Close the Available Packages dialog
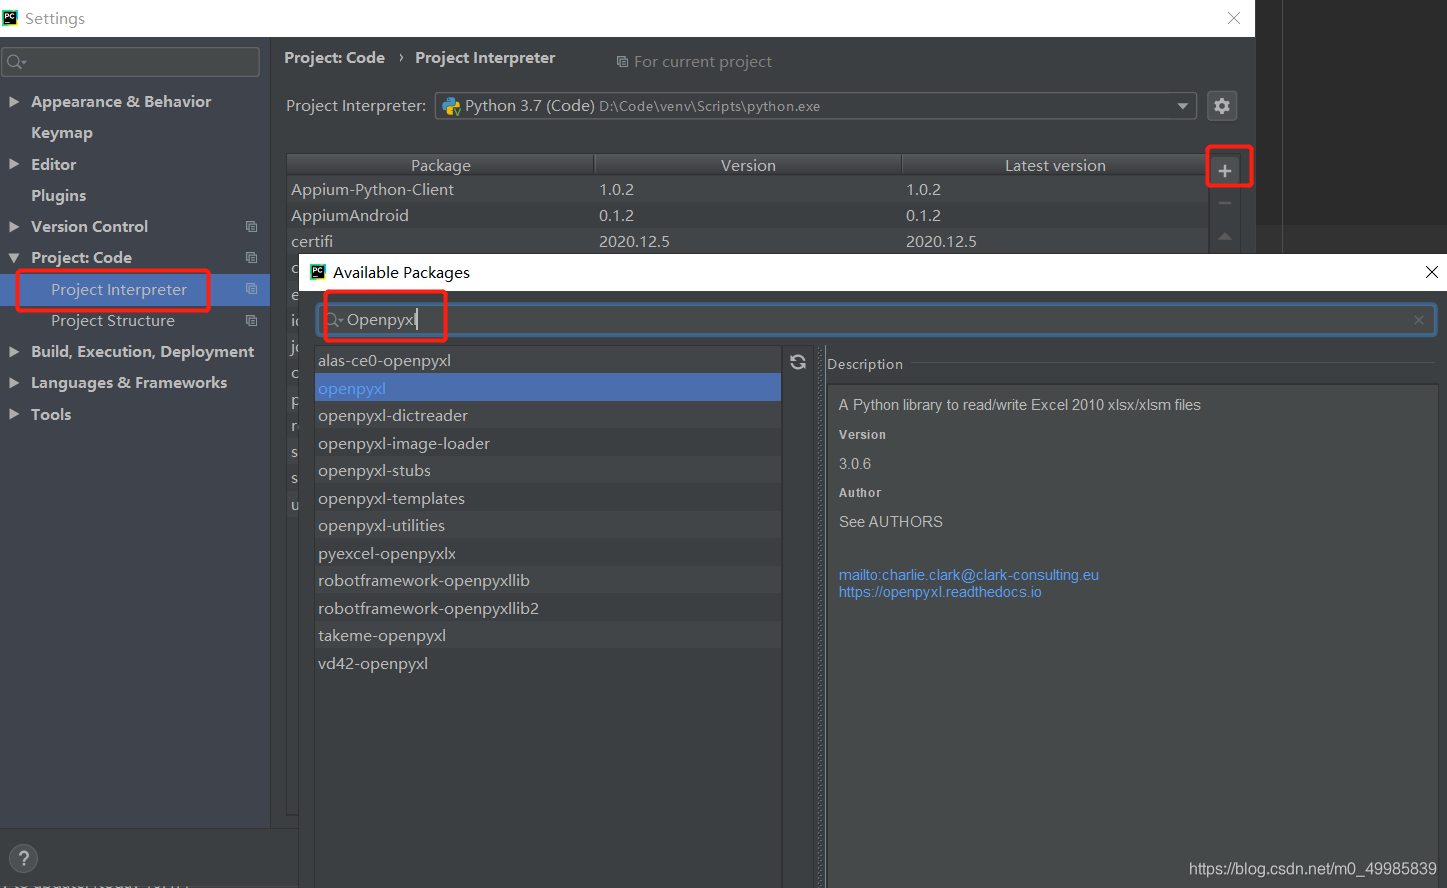The image size is (1447, 888). 1431,272
